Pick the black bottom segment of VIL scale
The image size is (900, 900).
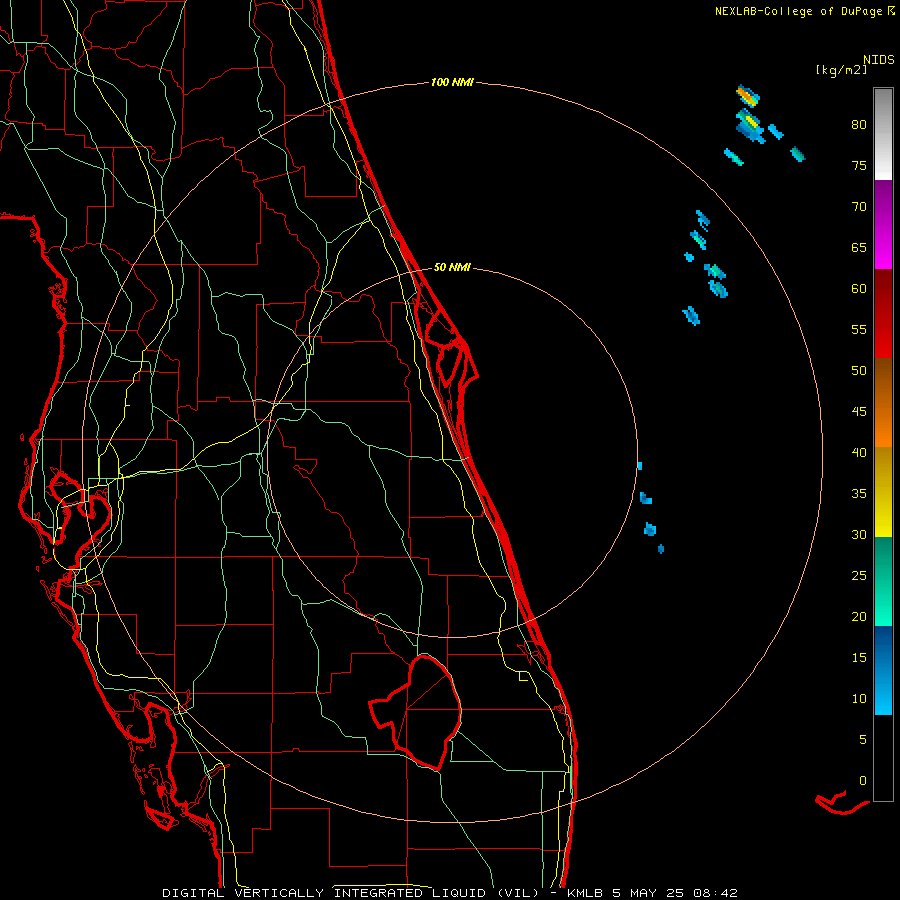(883, 758)
